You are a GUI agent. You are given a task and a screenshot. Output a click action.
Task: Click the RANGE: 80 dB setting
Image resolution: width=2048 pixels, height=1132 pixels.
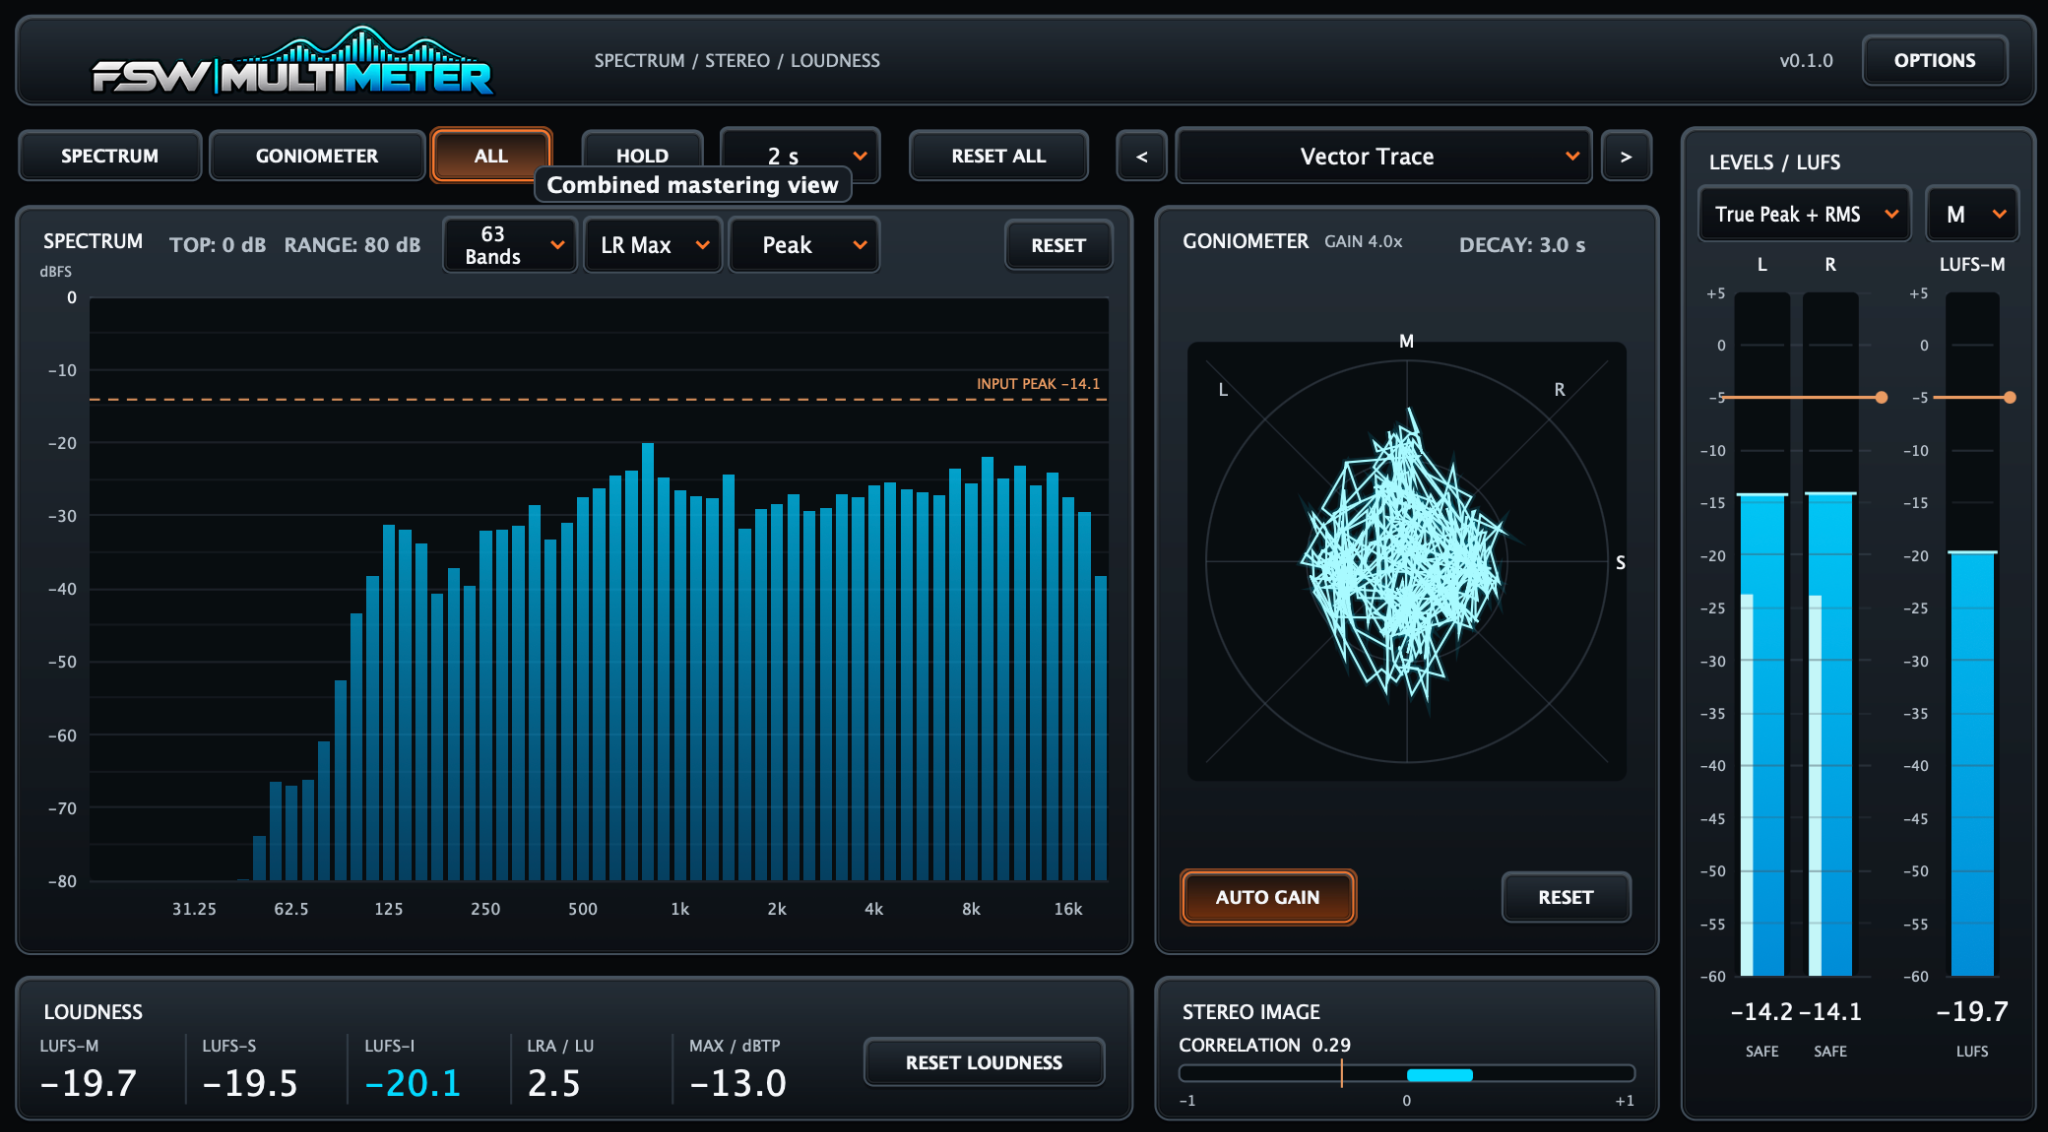[352, 245]
